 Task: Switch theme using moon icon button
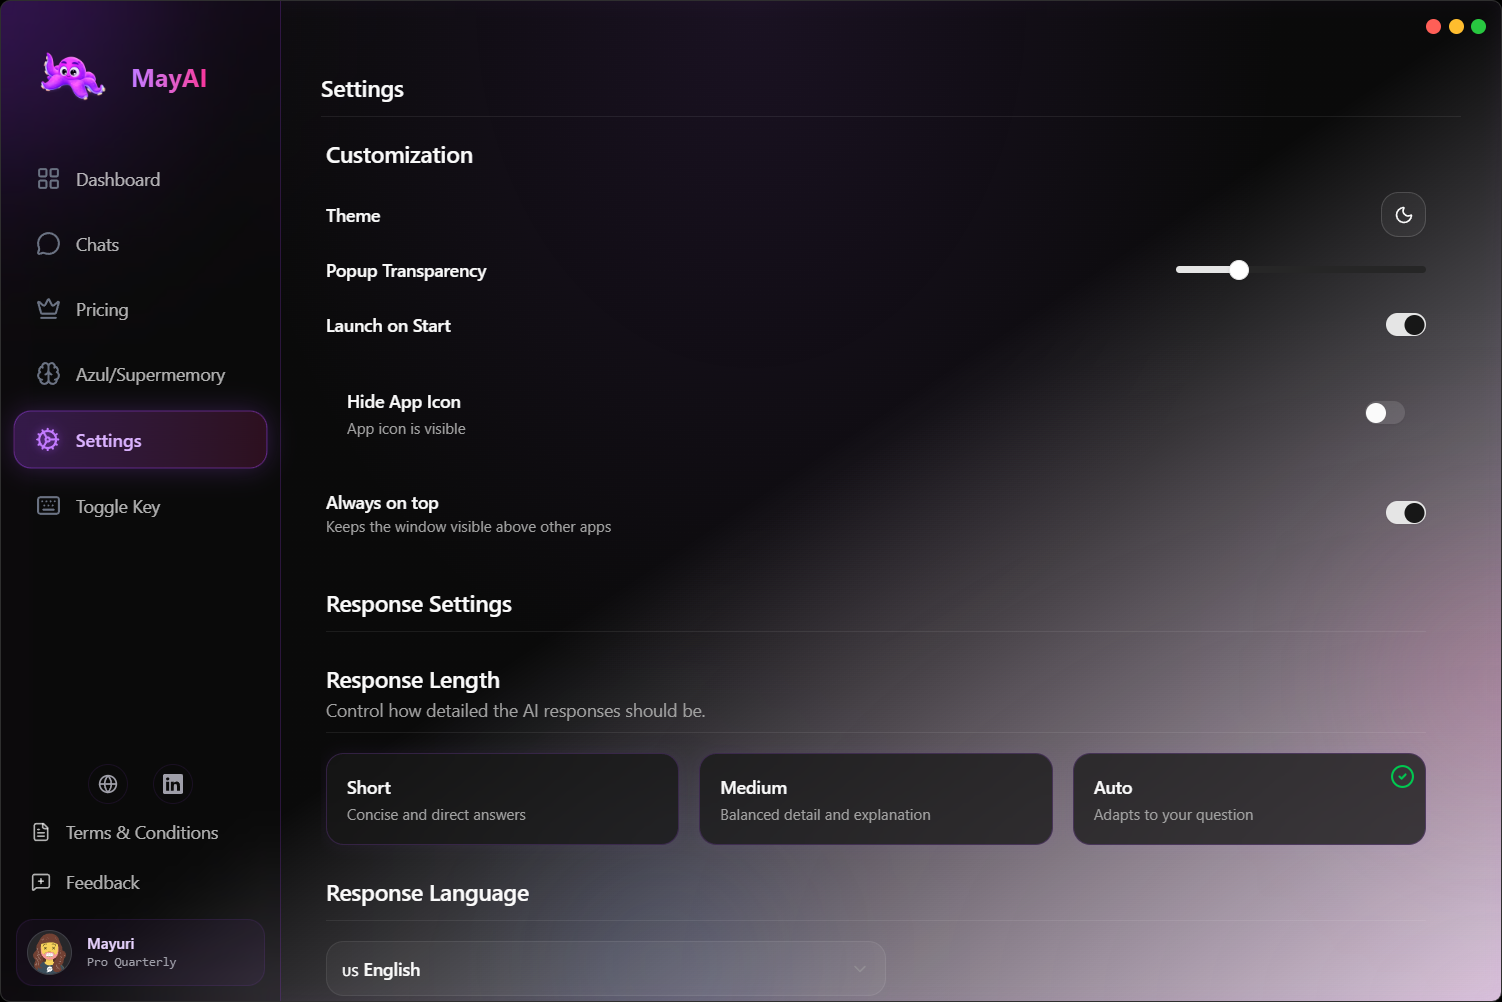[x=1403, y=215]
